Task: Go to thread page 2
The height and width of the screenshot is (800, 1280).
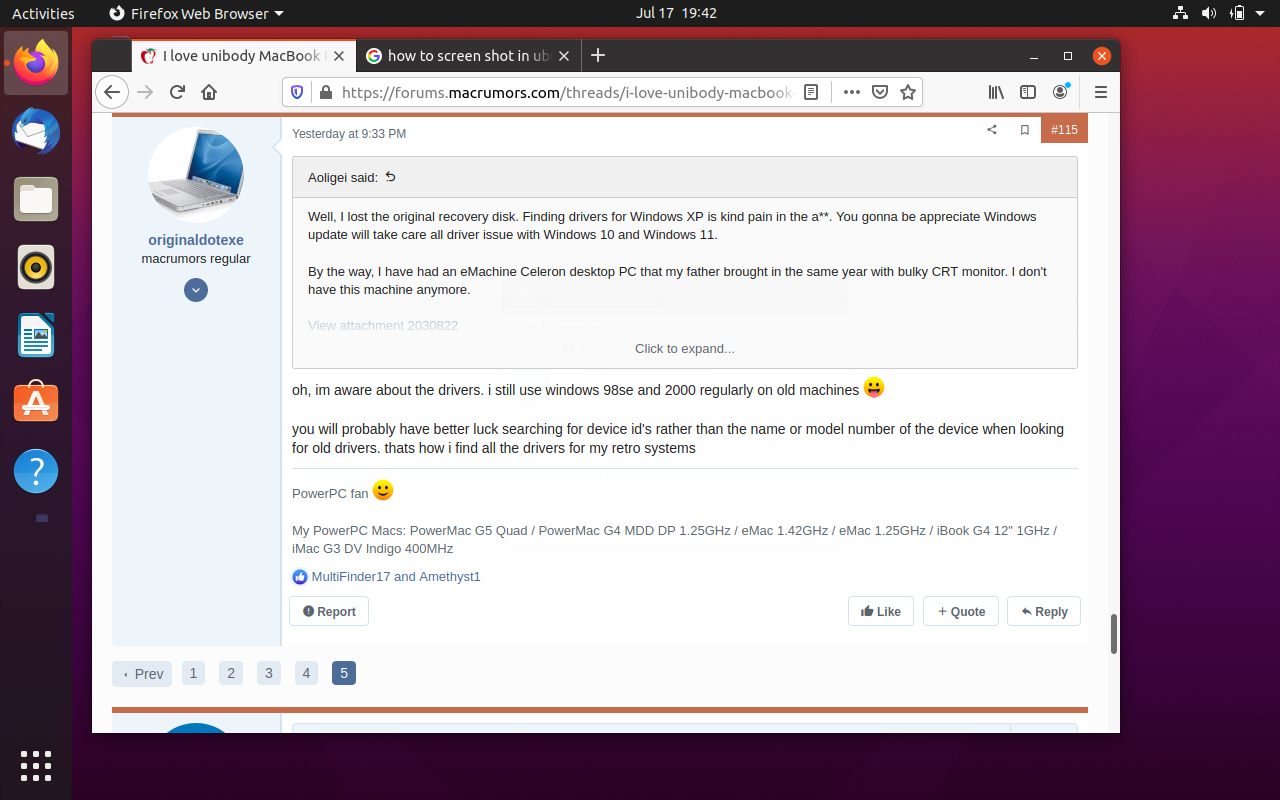Action: pos(231,673)
